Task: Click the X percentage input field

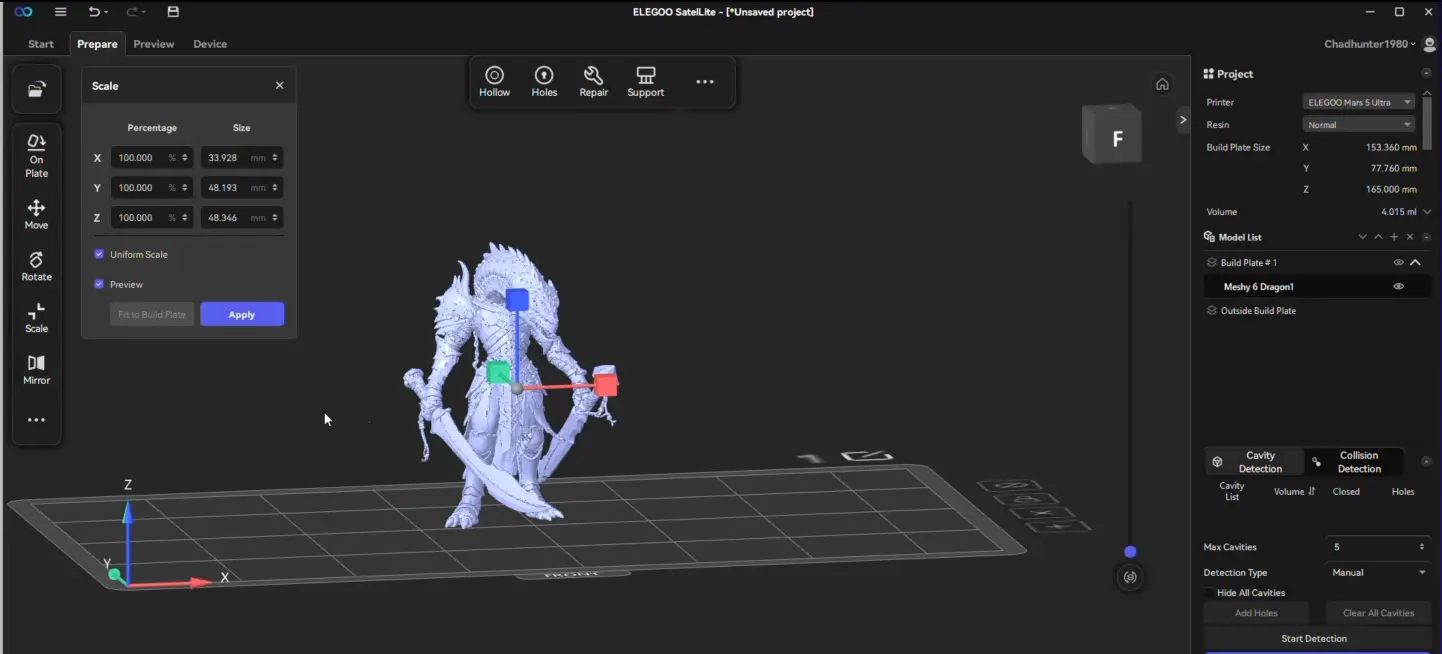Action: click(x=144, y=157)
